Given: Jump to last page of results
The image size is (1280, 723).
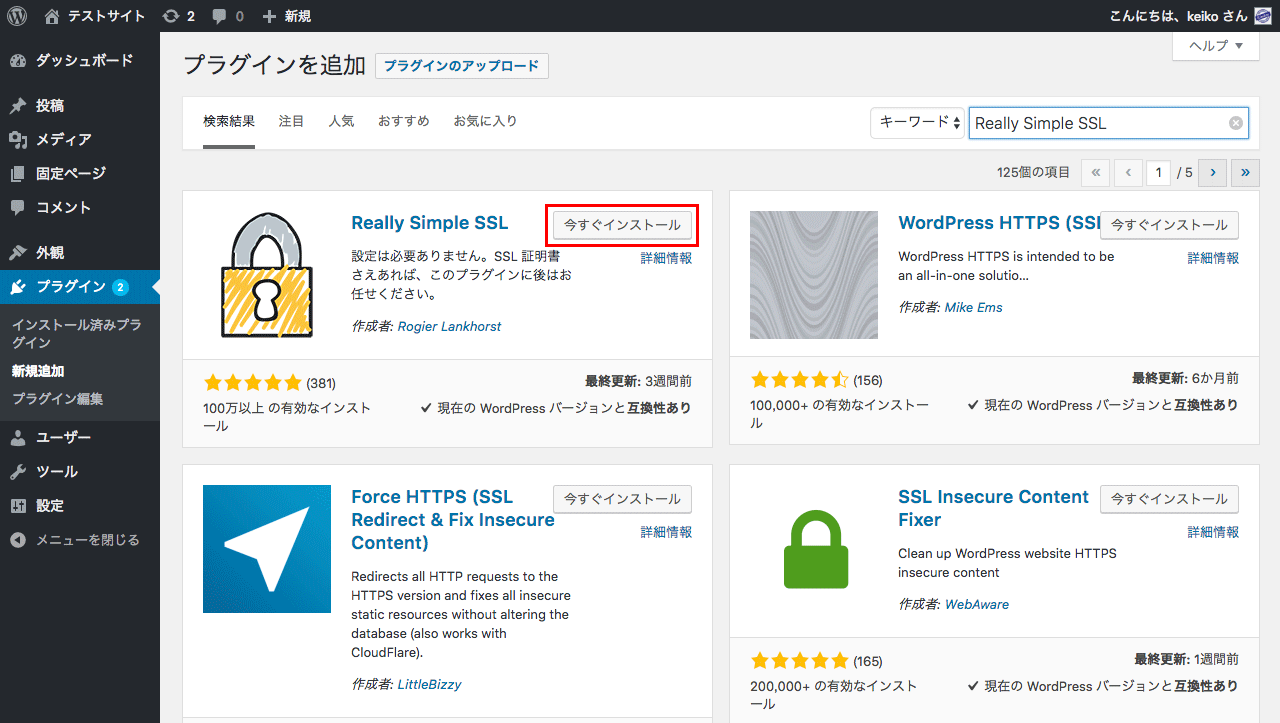Looking at the screenshot, I should 1245,173.
